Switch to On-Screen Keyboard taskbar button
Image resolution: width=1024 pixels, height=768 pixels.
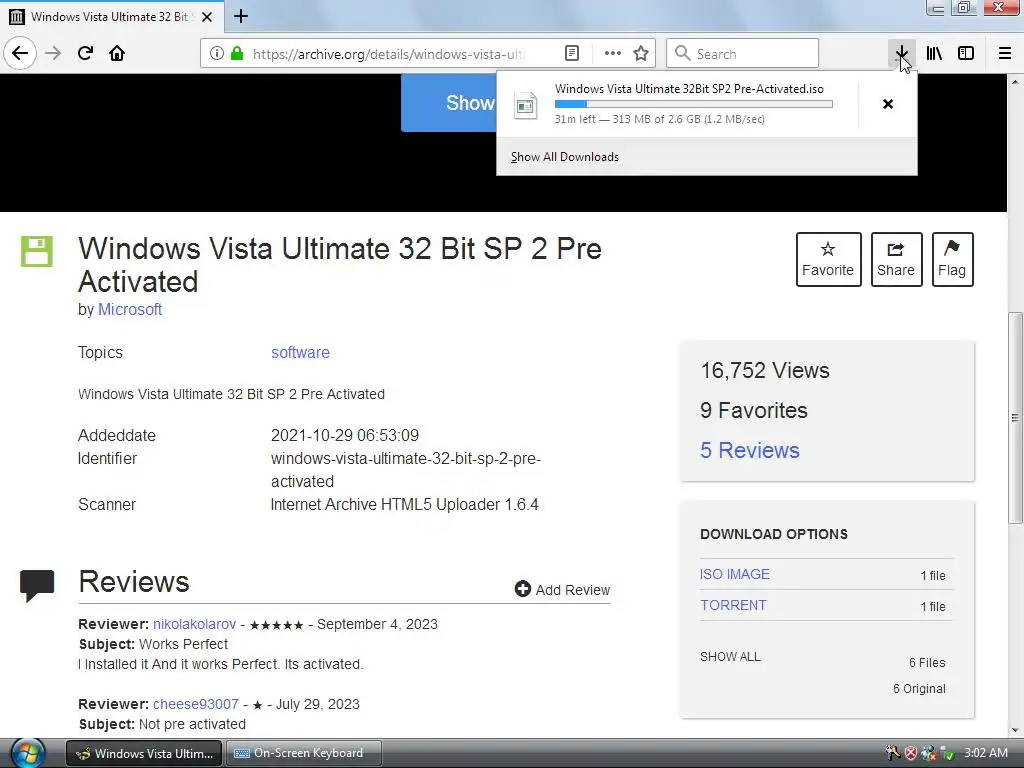304,753
